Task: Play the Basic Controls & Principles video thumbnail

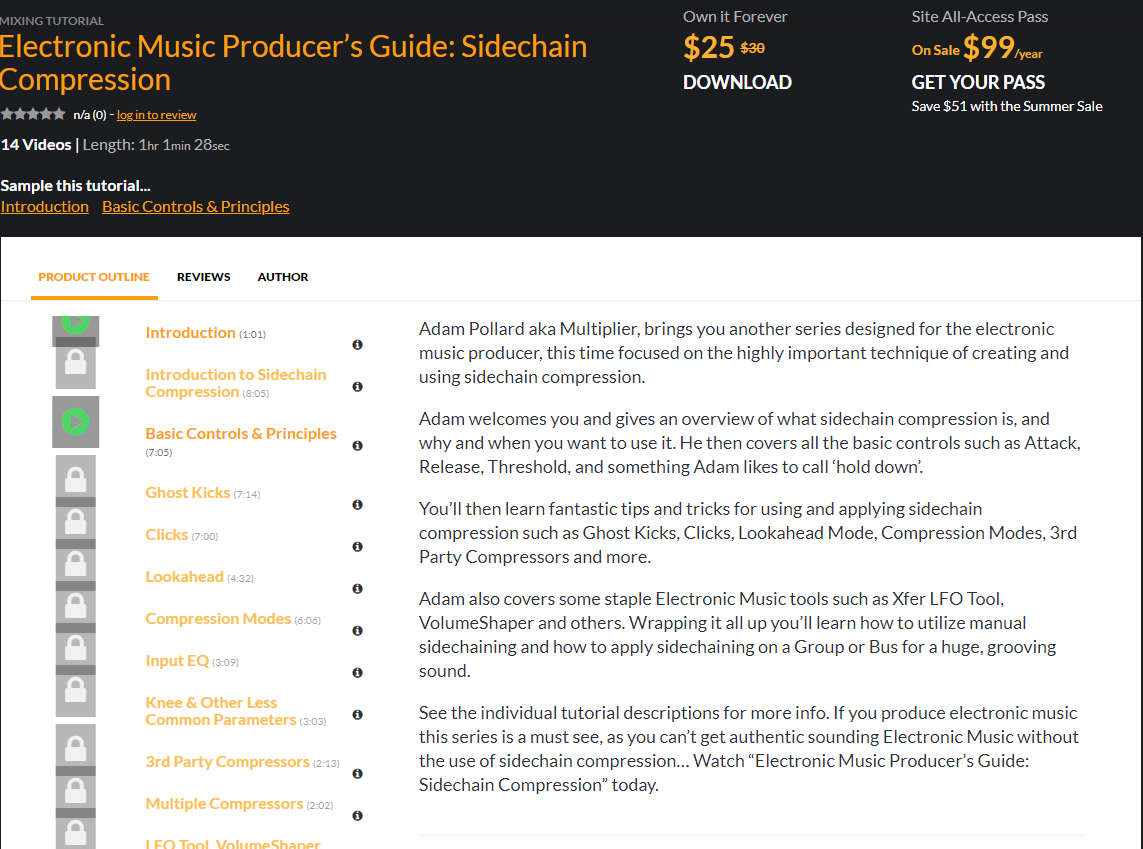Action: tap(76, 422)
